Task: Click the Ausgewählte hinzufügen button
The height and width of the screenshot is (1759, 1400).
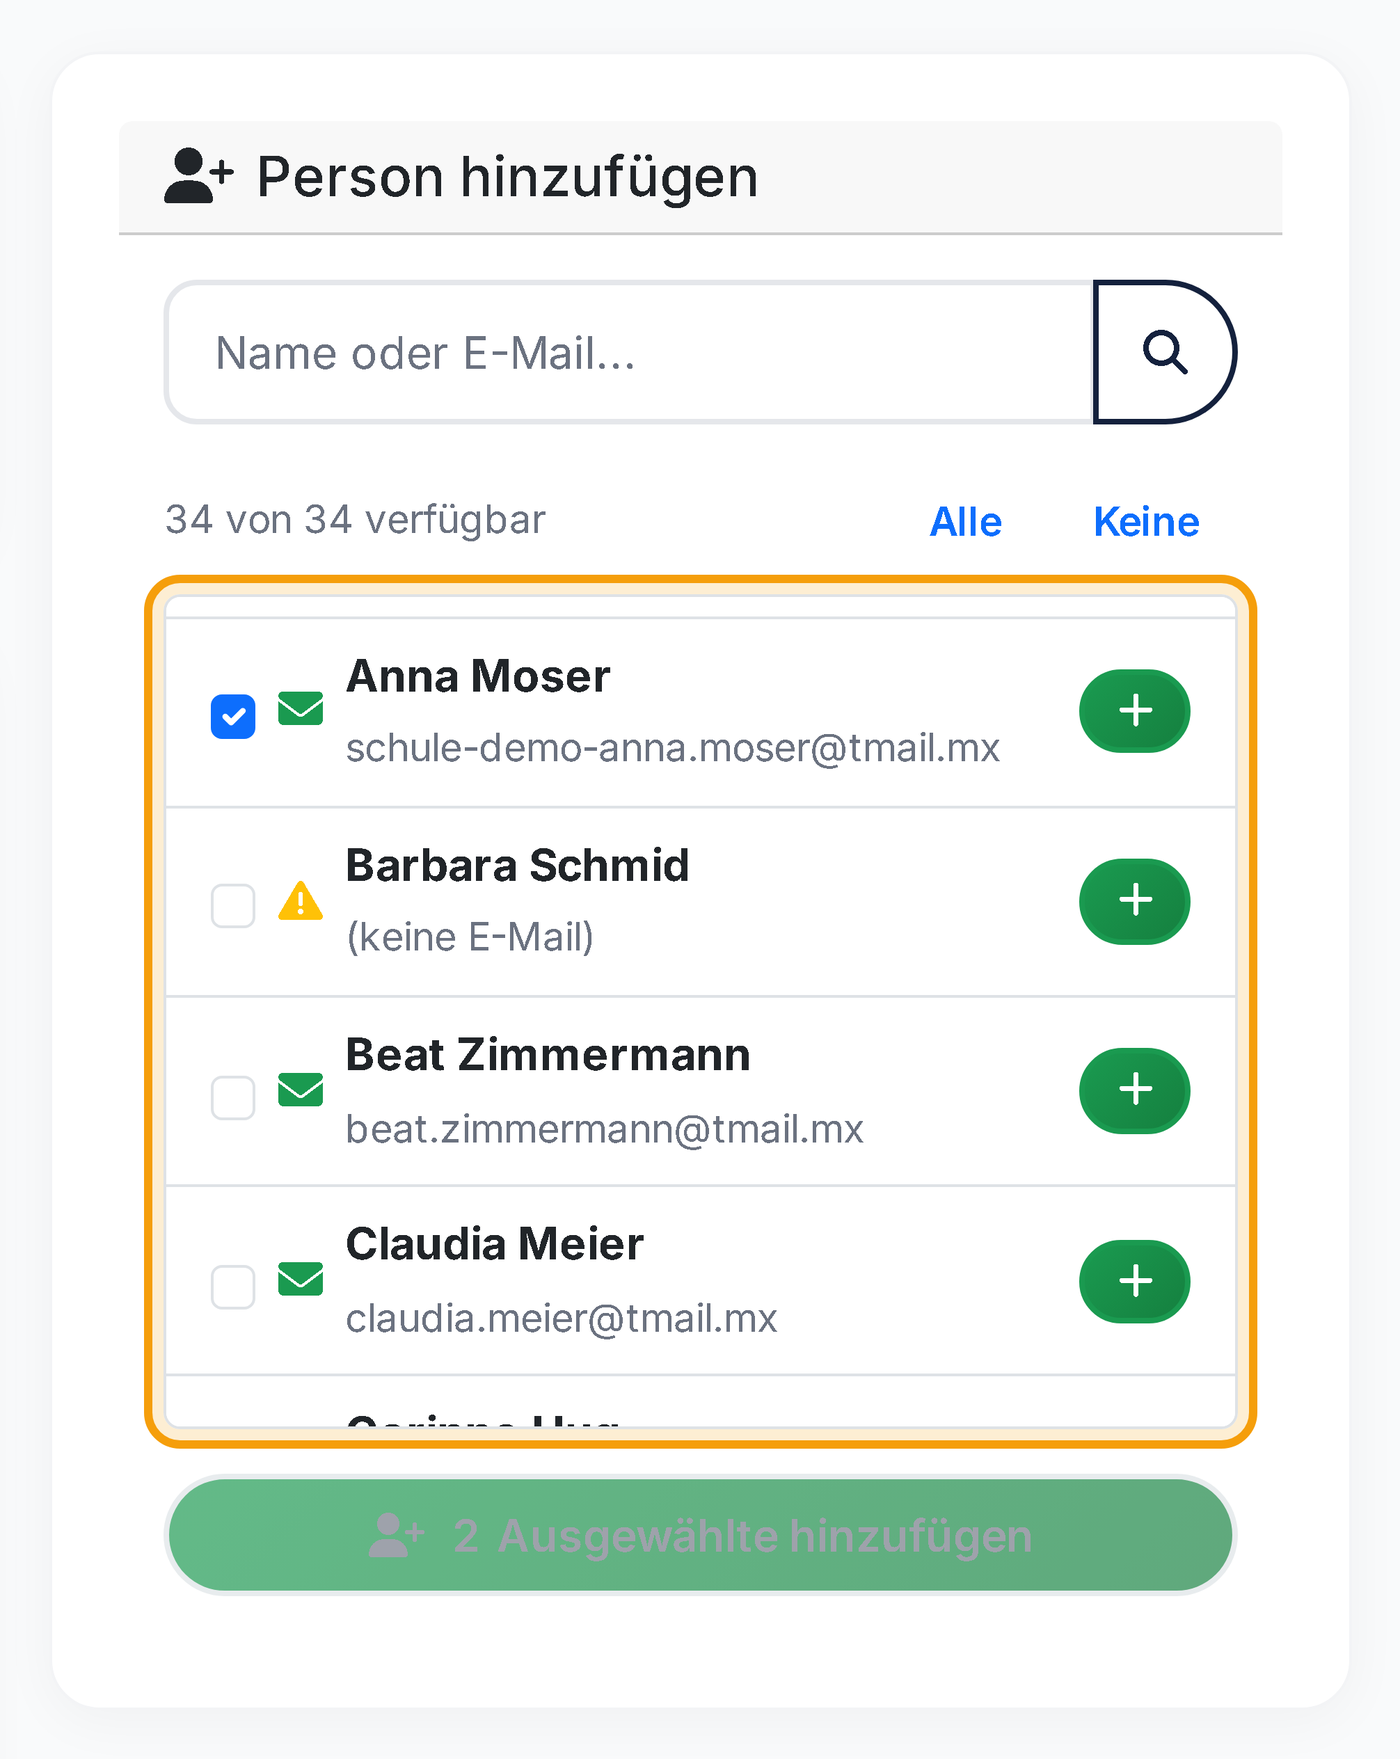Action: click(x=700, y=1535)
